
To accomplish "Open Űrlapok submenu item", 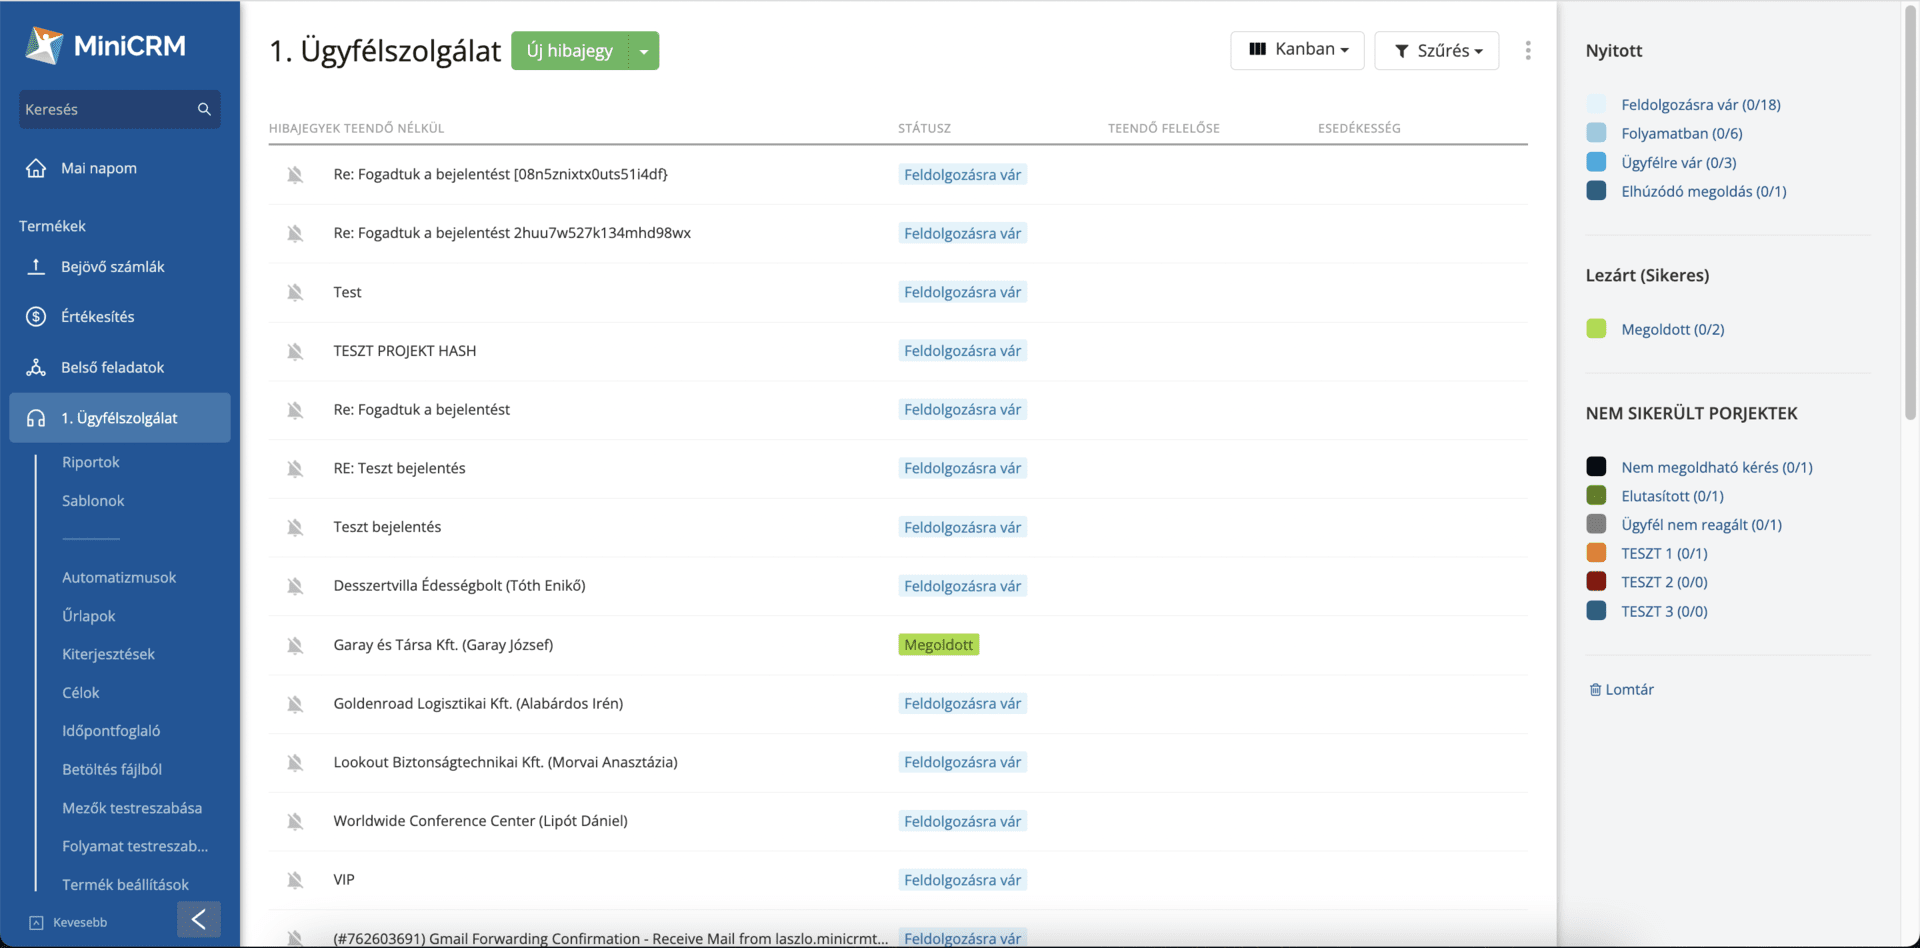I will (x=89, y=616).
